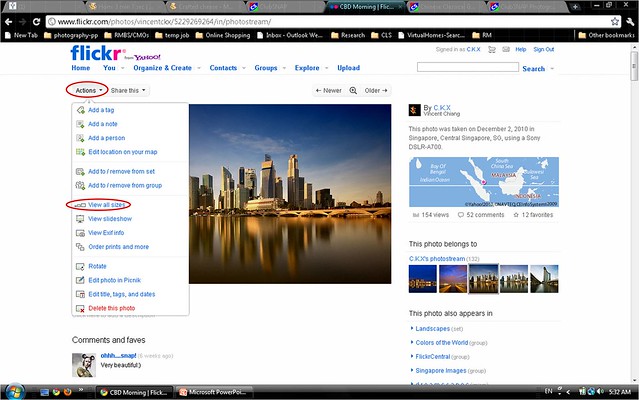This screenshot has height=400, width=639.
Task: Go to Newer photo
Action: click(328, 90)
